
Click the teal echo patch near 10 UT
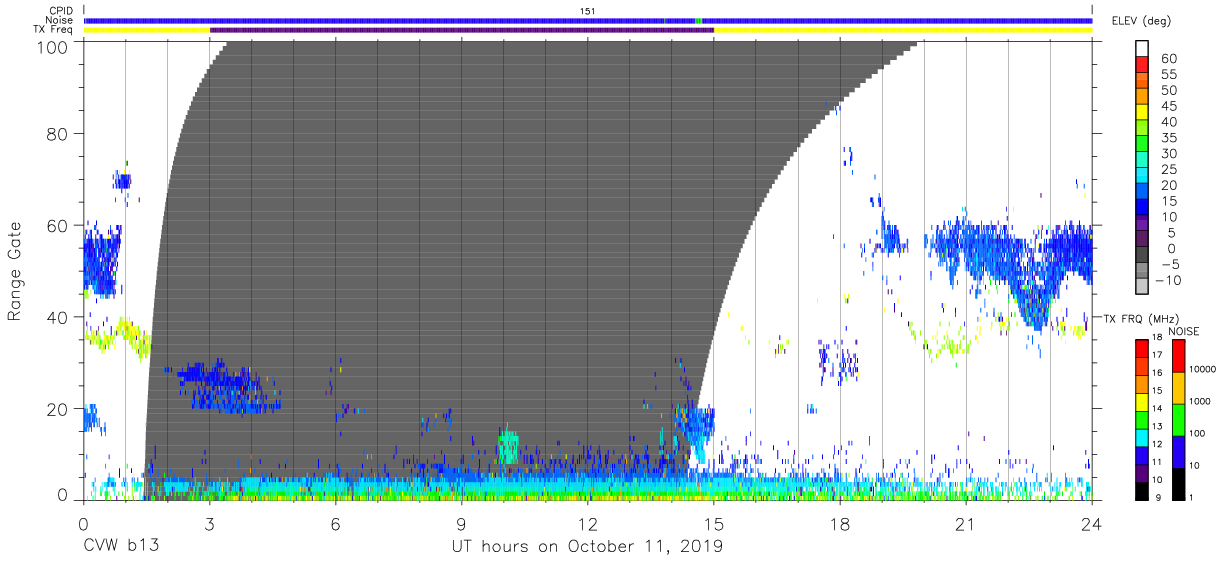508,446
